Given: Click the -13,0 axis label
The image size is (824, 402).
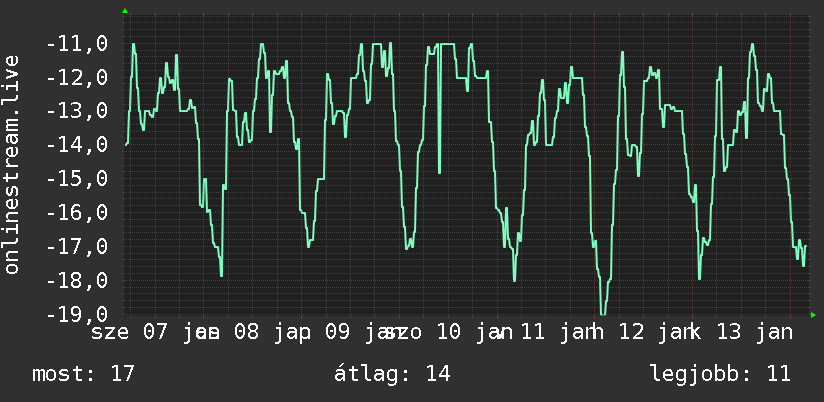Looking at the screenshot, I should pos(76,111).
